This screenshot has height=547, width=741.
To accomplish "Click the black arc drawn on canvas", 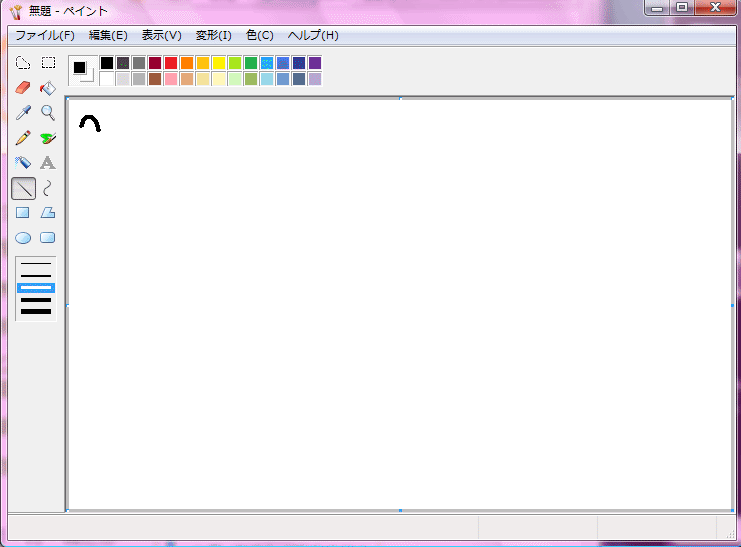I will pyautogui.click(x=90, y=118).
